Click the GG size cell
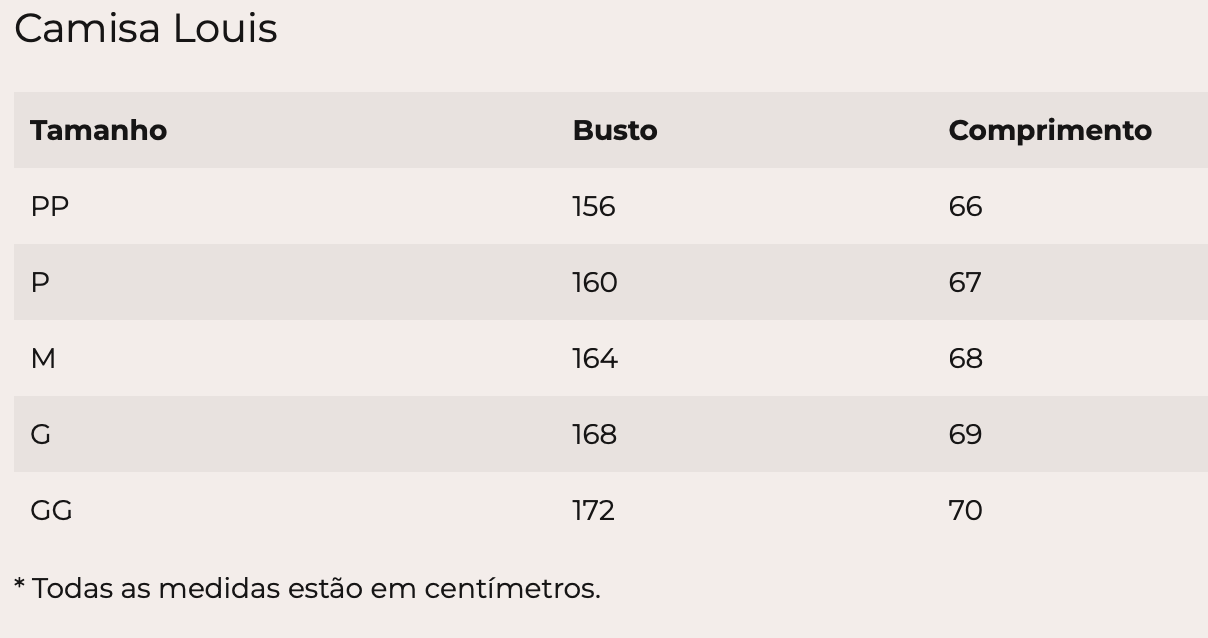This screenshot has height=638, width=1208. pos(51,510)
